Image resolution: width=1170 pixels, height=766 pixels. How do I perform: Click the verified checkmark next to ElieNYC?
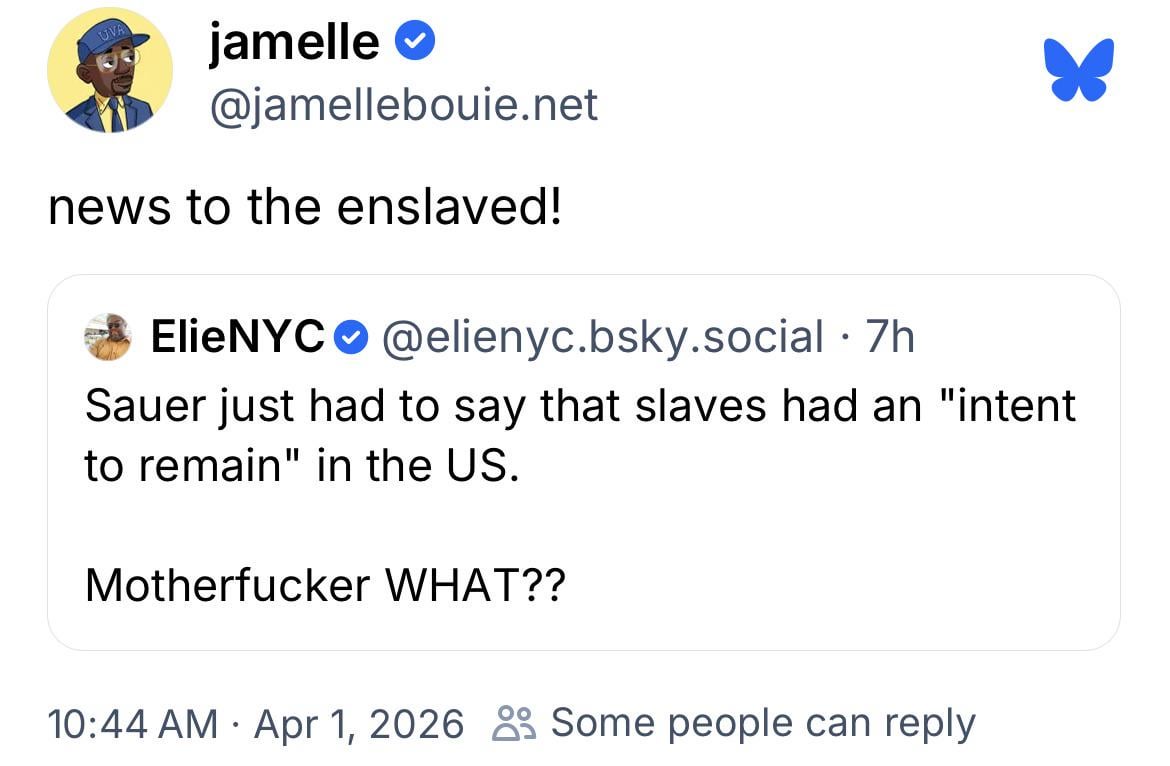[348, 338]
